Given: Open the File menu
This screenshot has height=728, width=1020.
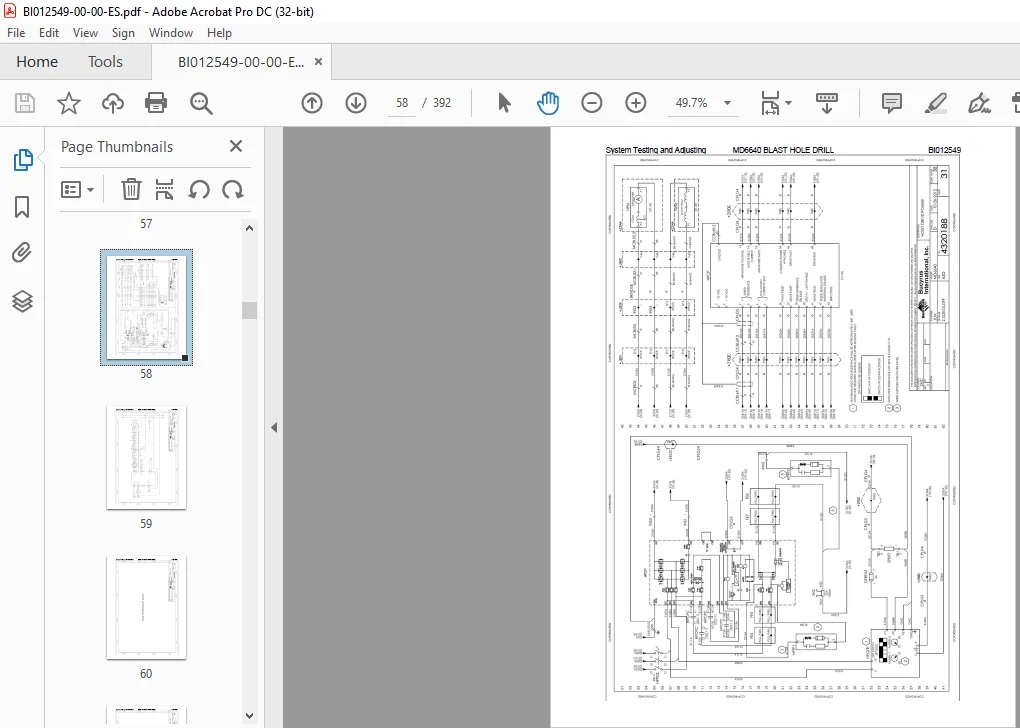Looking at the screenshot, I should [x=16, y=33].
